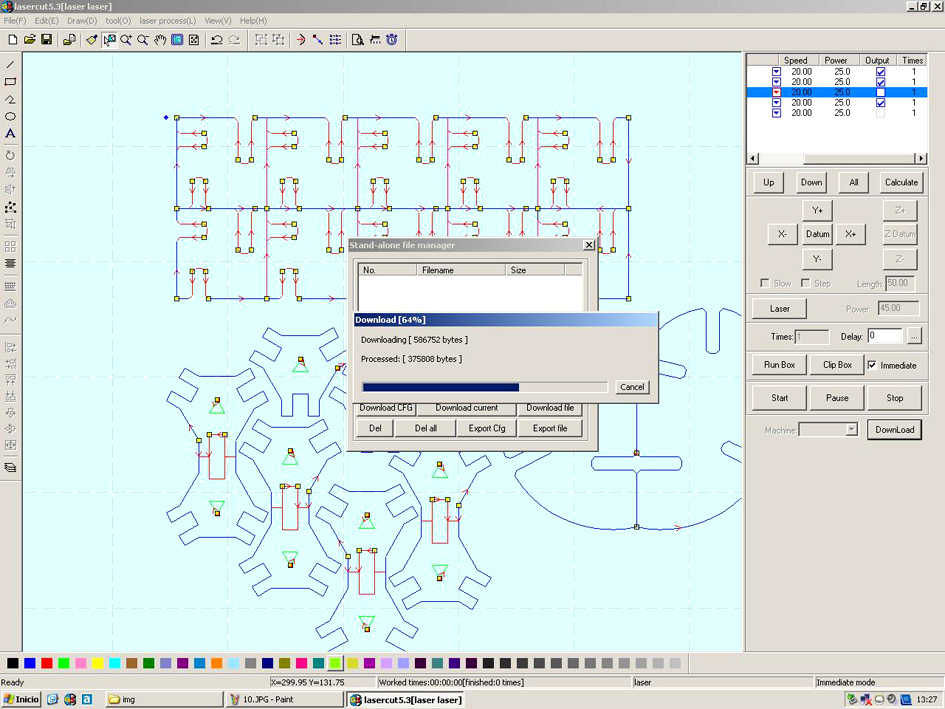Open red mode dropdown in highlighted layer row
This screenshot has height=709, width=945.
pyautogui.click(x=776, y=92)
